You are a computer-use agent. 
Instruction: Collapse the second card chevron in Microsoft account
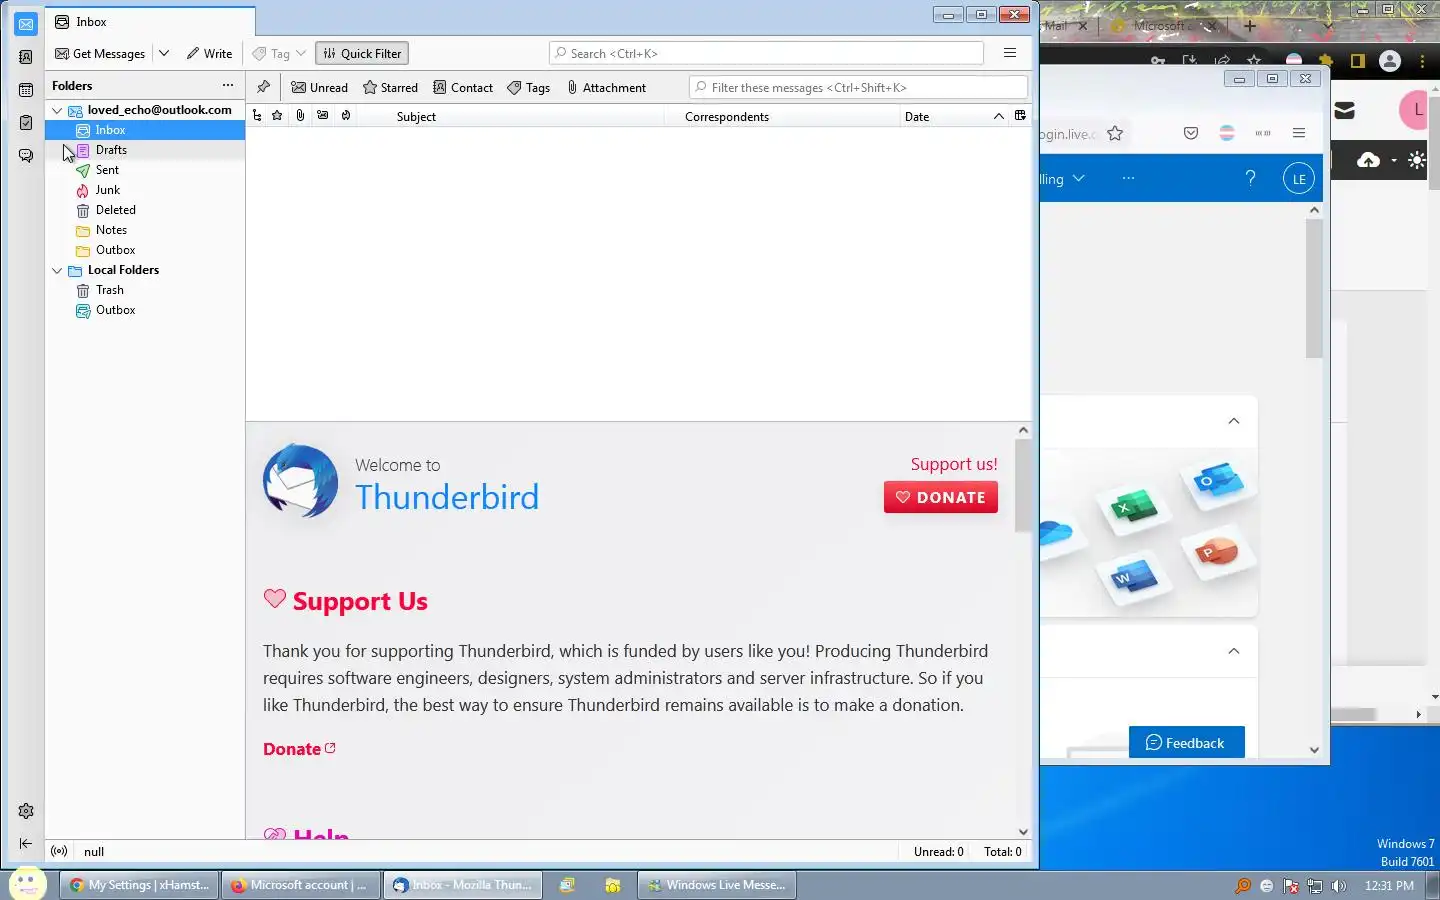(x=1233, y=651)
